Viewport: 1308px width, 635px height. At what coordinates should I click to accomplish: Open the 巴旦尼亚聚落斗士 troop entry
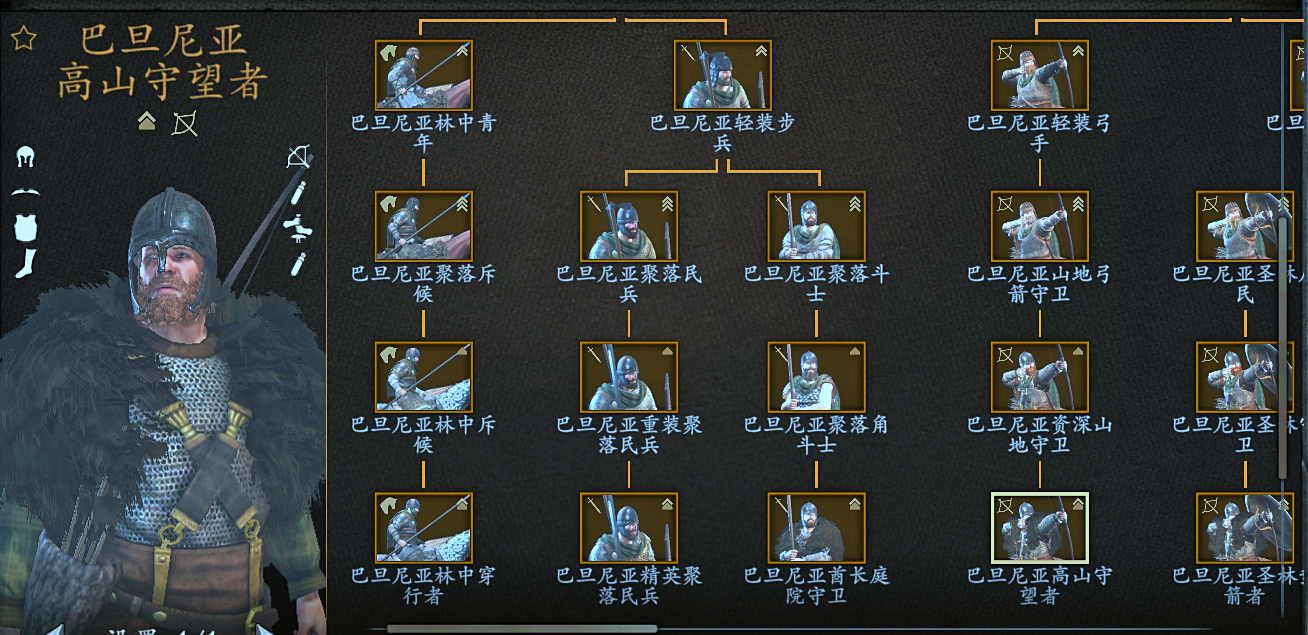[817, 226]
